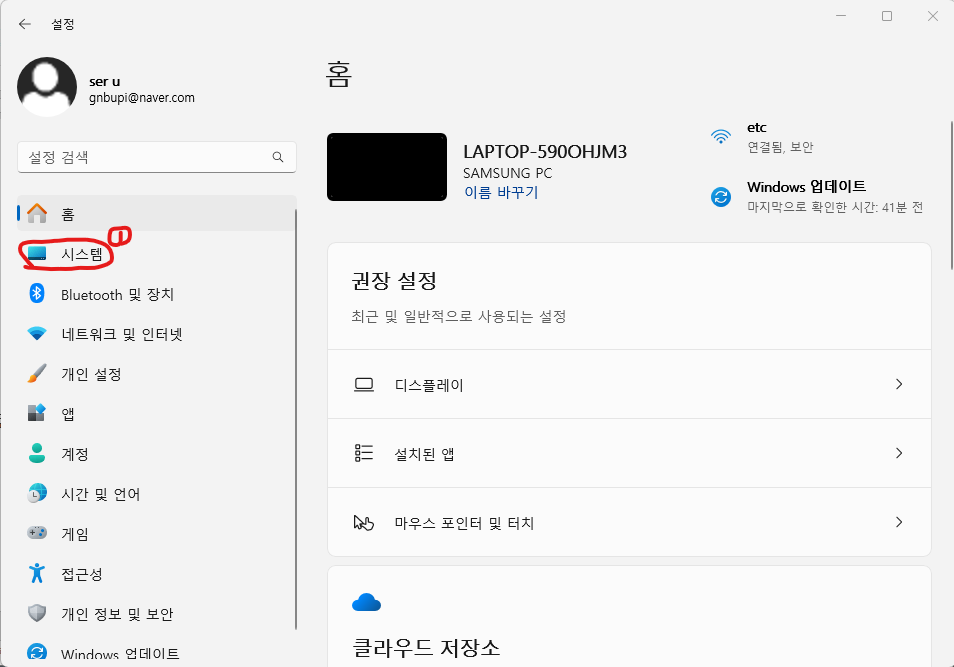Screen dimensions: 954x667
Task: Click the gnbupi@naver.com account email
Action: click(x=142, y=97)
